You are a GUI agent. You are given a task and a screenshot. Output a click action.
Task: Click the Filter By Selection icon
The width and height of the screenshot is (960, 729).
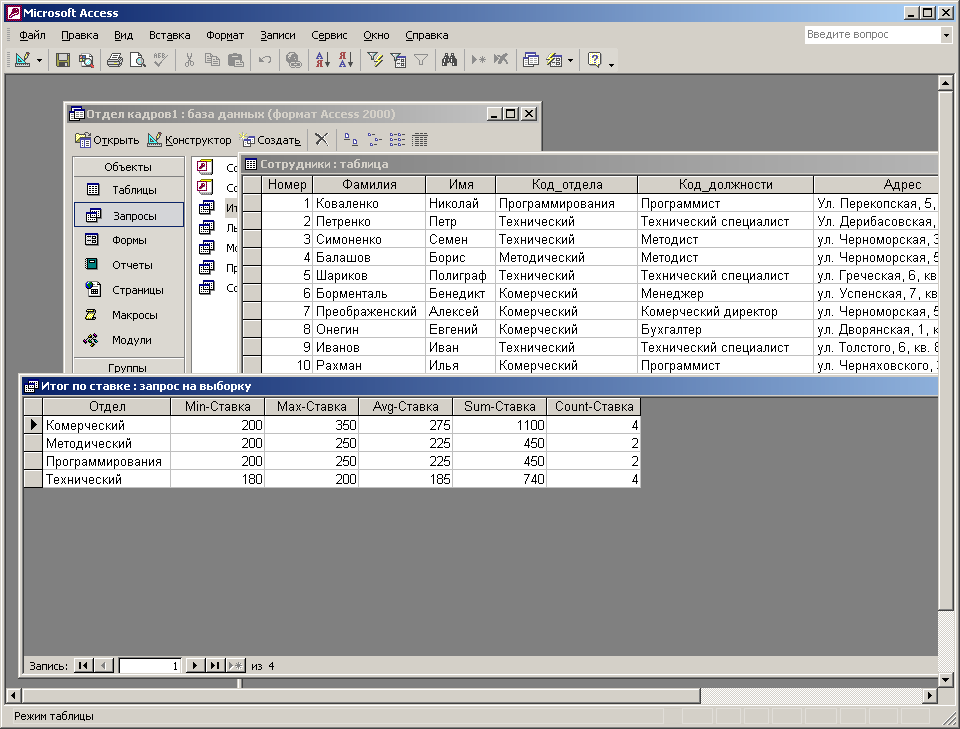[375, 60]
